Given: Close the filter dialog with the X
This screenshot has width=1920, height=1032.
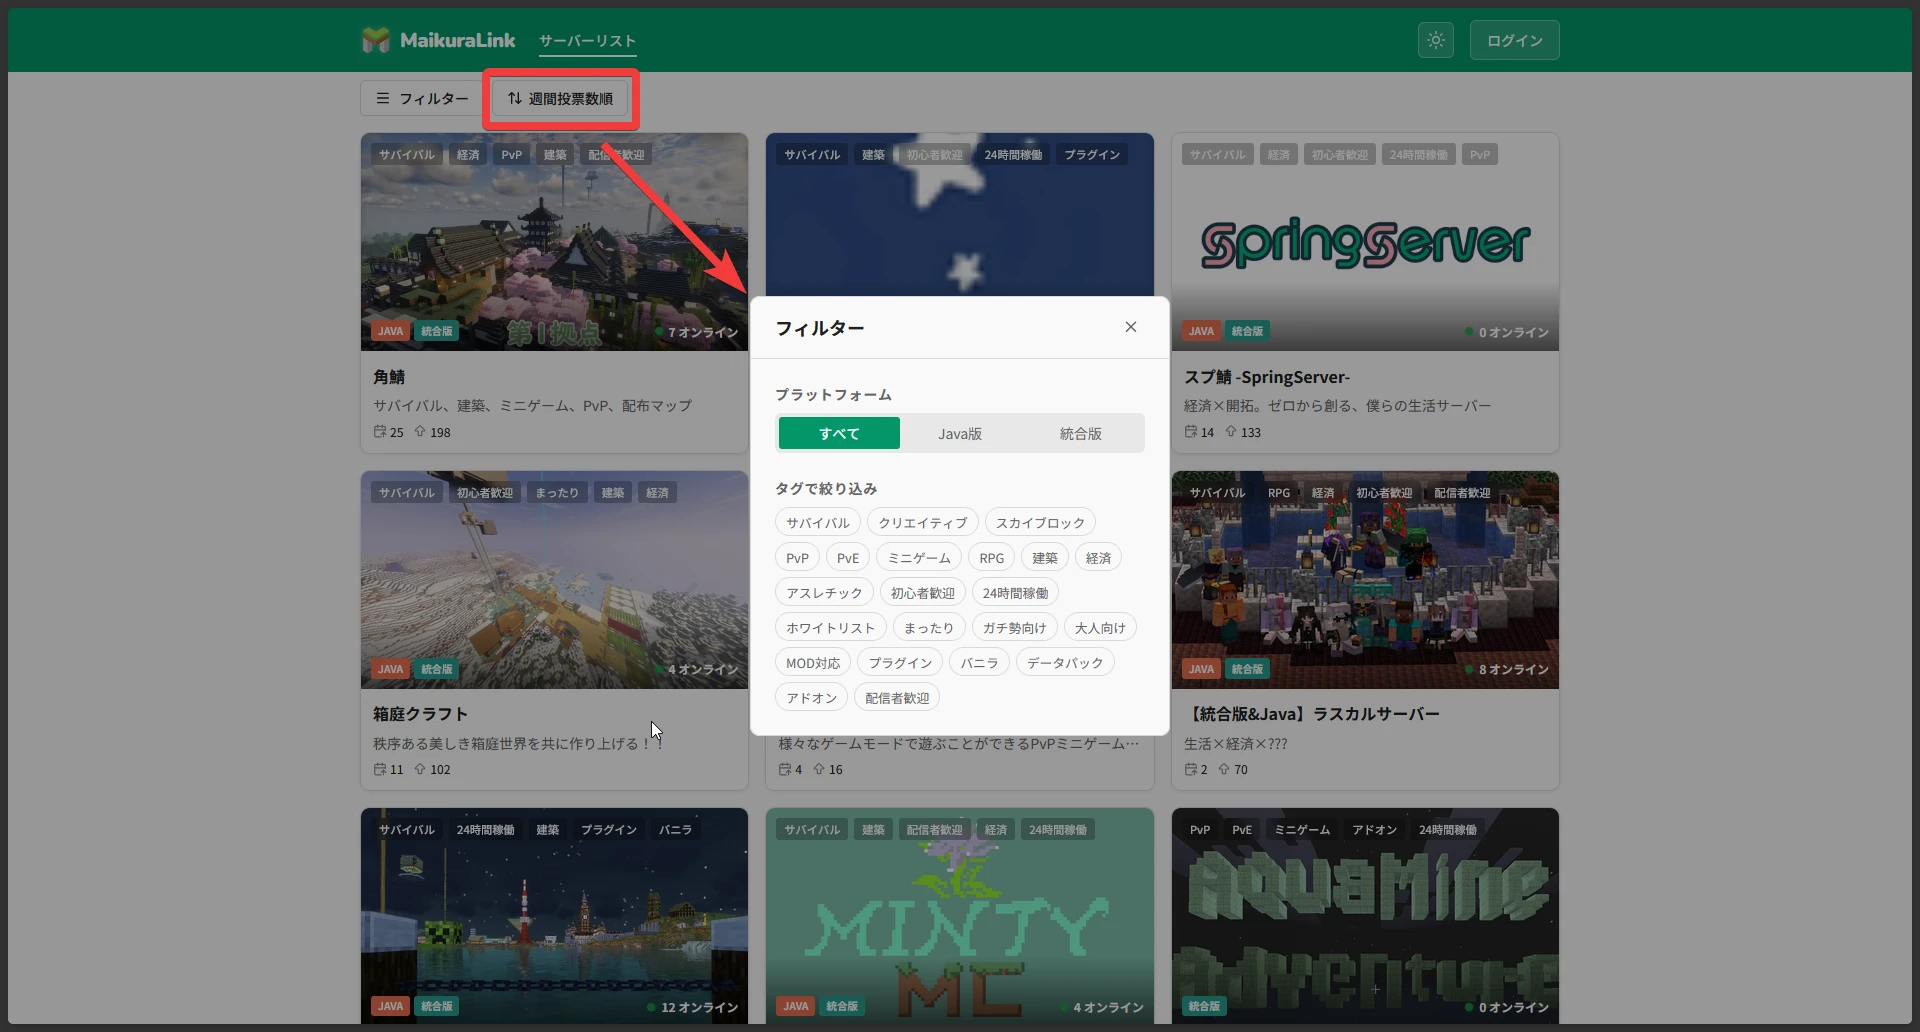Looking at the screenshot, I should (x=1130, y=327).
